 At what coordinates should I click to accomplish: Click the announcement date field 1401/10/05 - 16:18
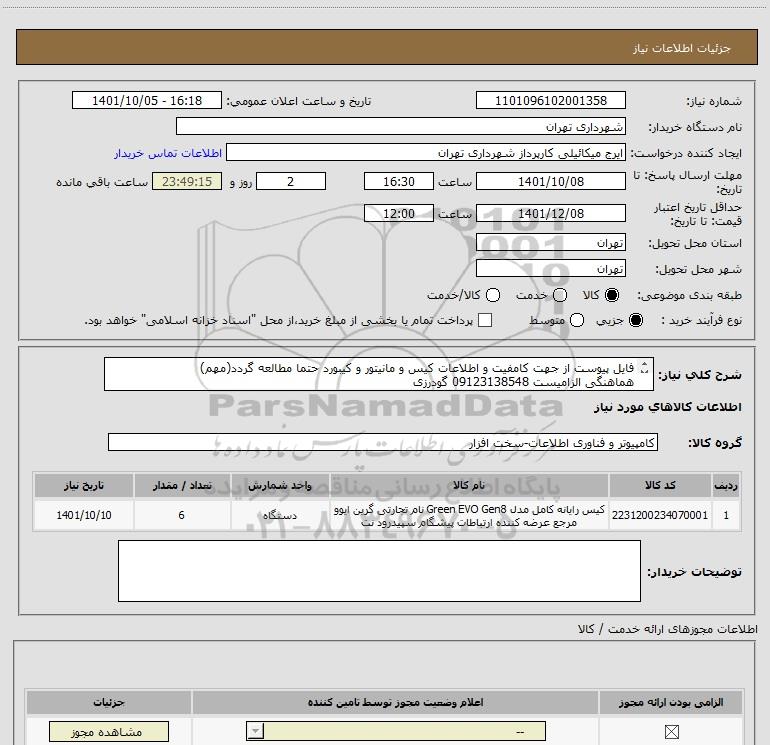(147, 100)
